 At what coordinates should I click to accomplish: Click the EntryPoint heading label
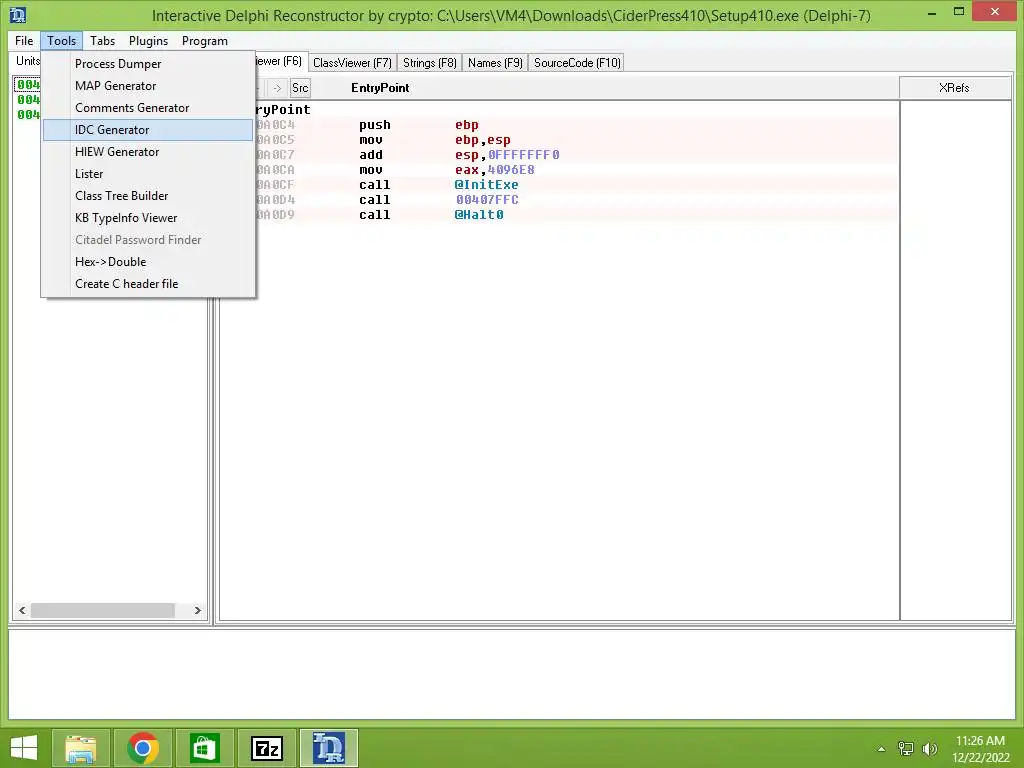380,88
